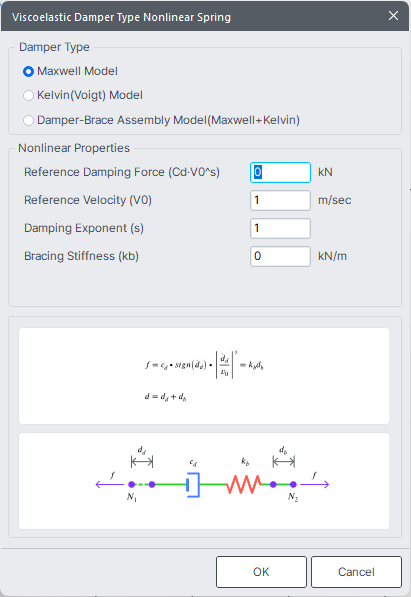Viewport: 411px width, 597px height.
Task: Select Damper-Brace Assembly Model (Maxwell+Kelvin)
Action: 29,121
